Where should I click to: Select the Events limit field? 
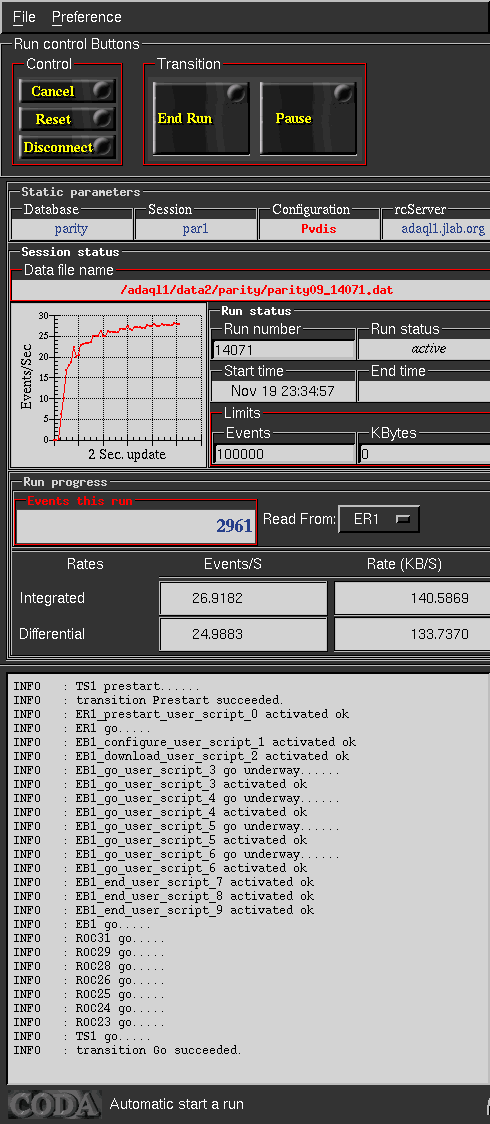coord(284,454)
